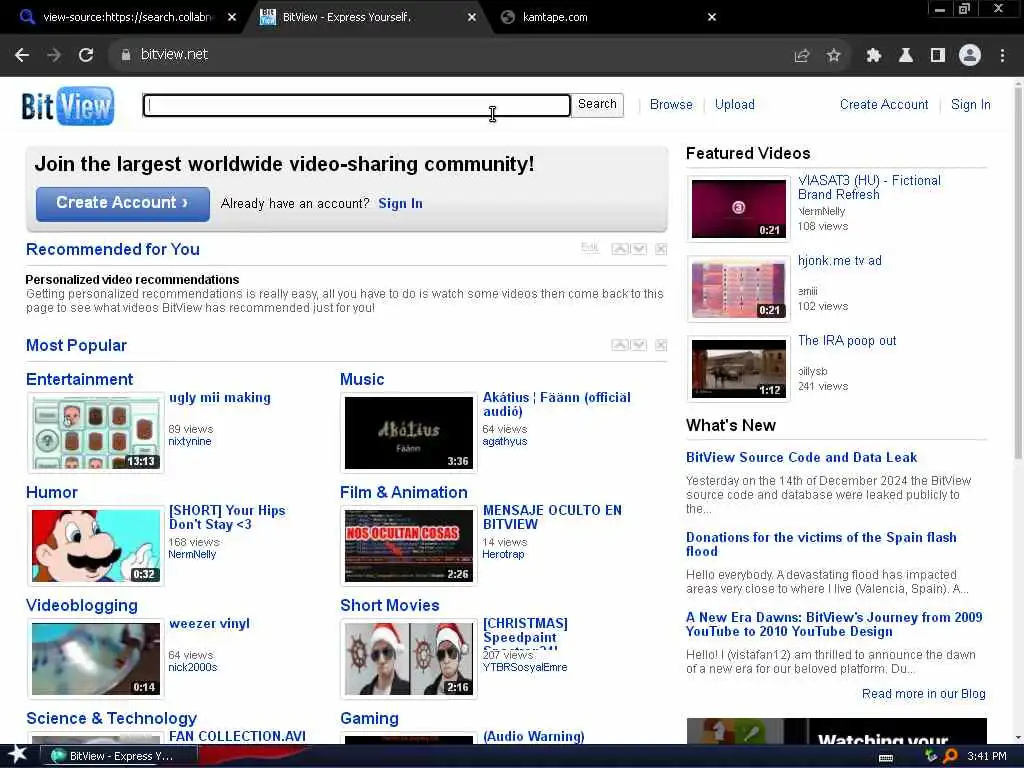Close the view-source tab
This screenshot has height=768, width=1024.
click(232, 17)
